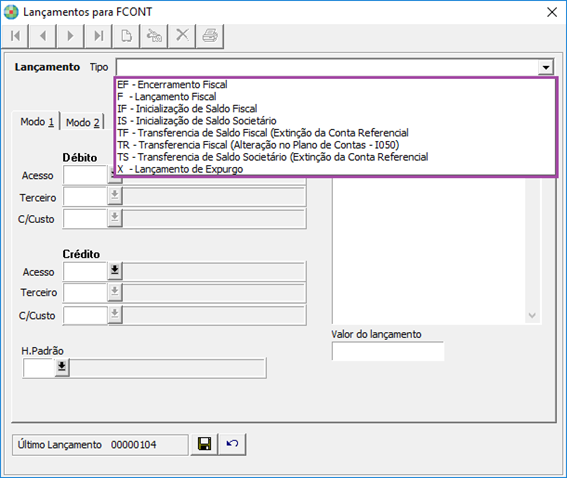Viewport: 567px width, 478px height.
Task: Open H.Padrão lookup arrow
Action: point(62,367)
